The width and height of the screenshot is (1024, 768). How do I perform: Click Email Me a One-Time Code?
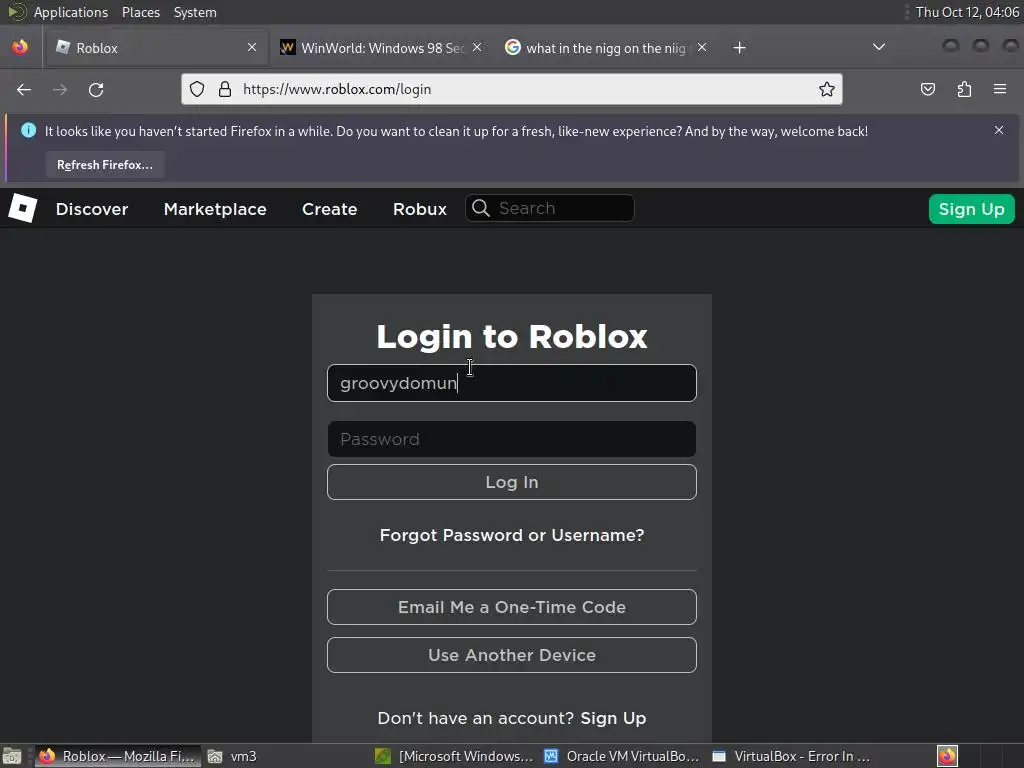coord(512,607)
